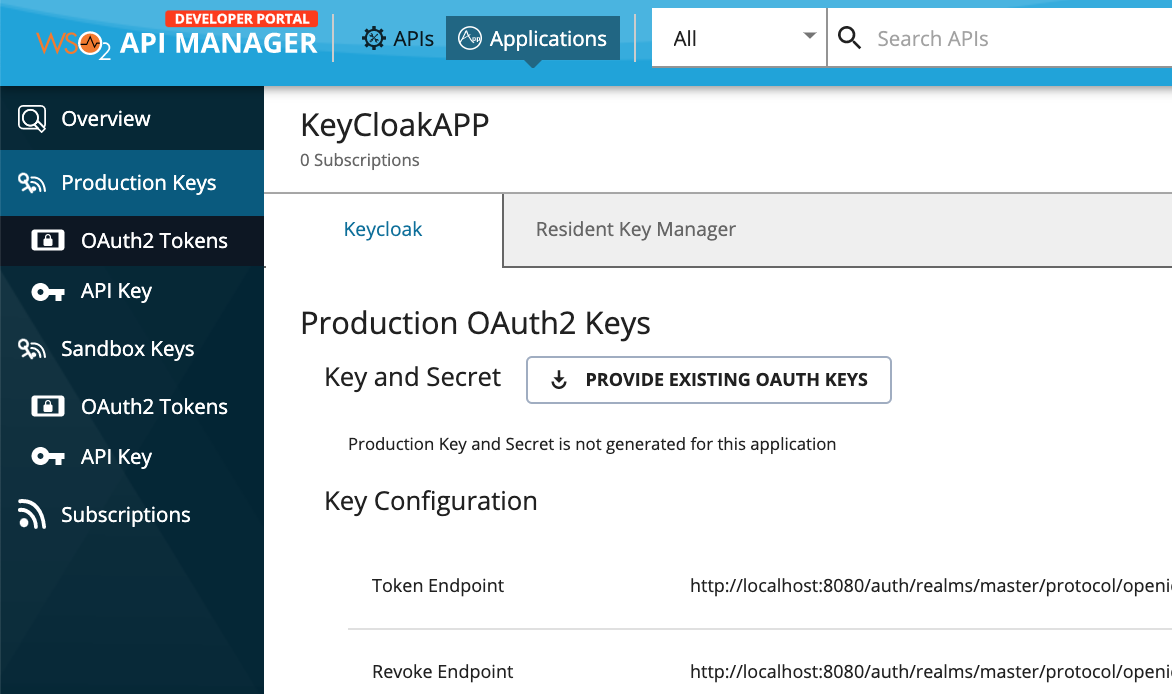Click the Subscriptions feed icon
Image resolution: width=1172 pixels, height=694 pixels.
click(32, 515)
